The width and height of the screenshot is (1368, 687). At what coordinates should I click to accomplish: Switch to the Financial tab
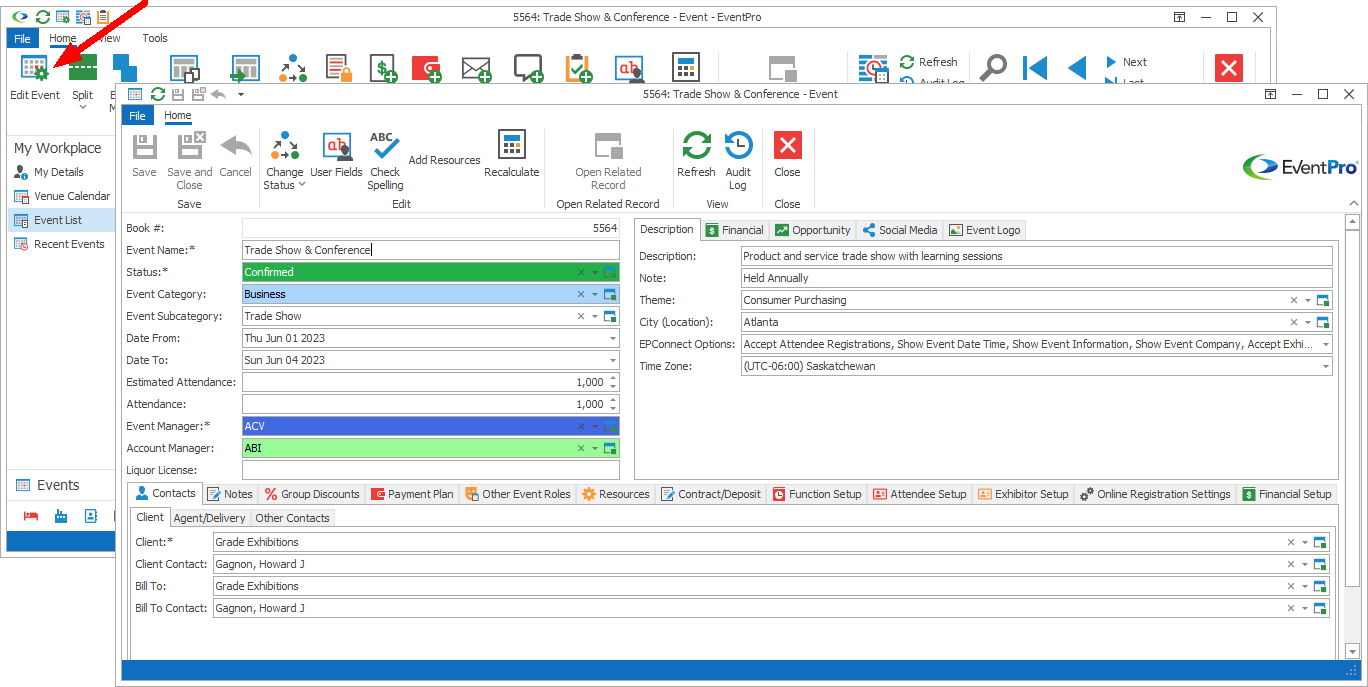click(734, 230)
